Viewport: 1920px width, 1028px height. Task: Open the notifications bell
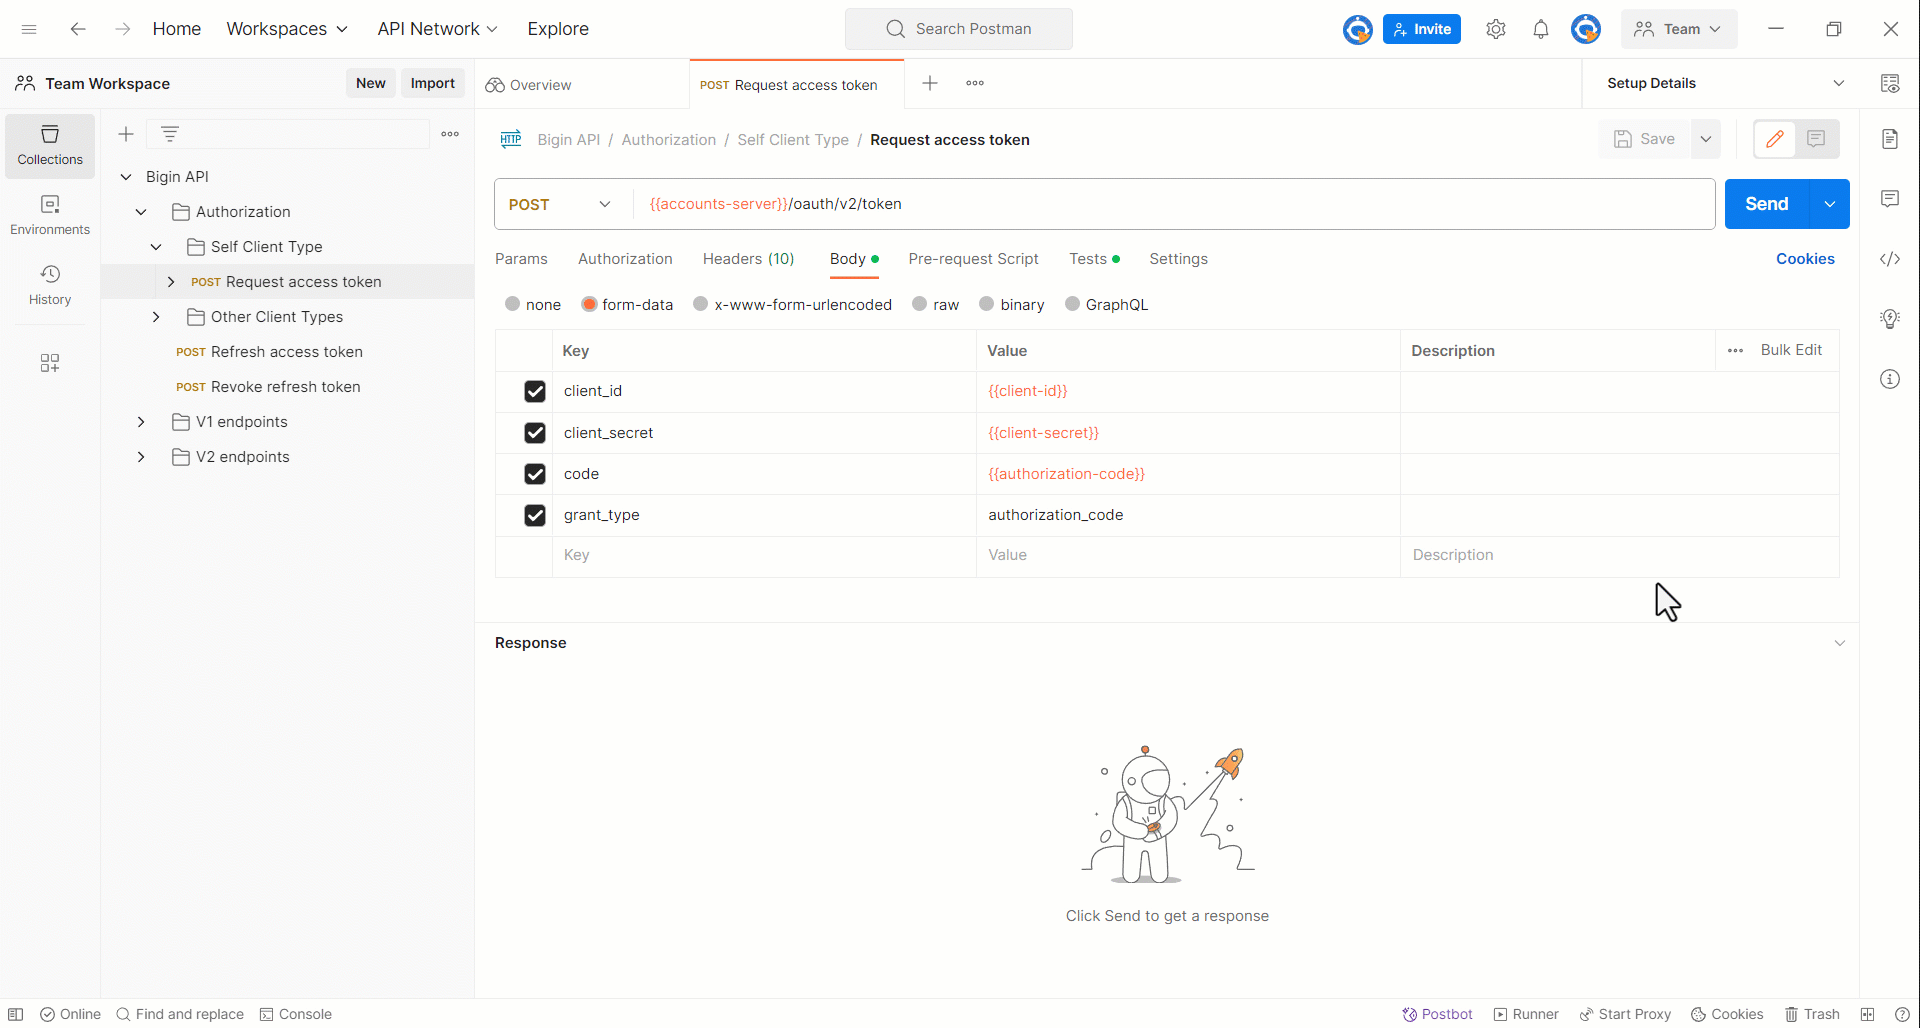[x=1541, y=29]
